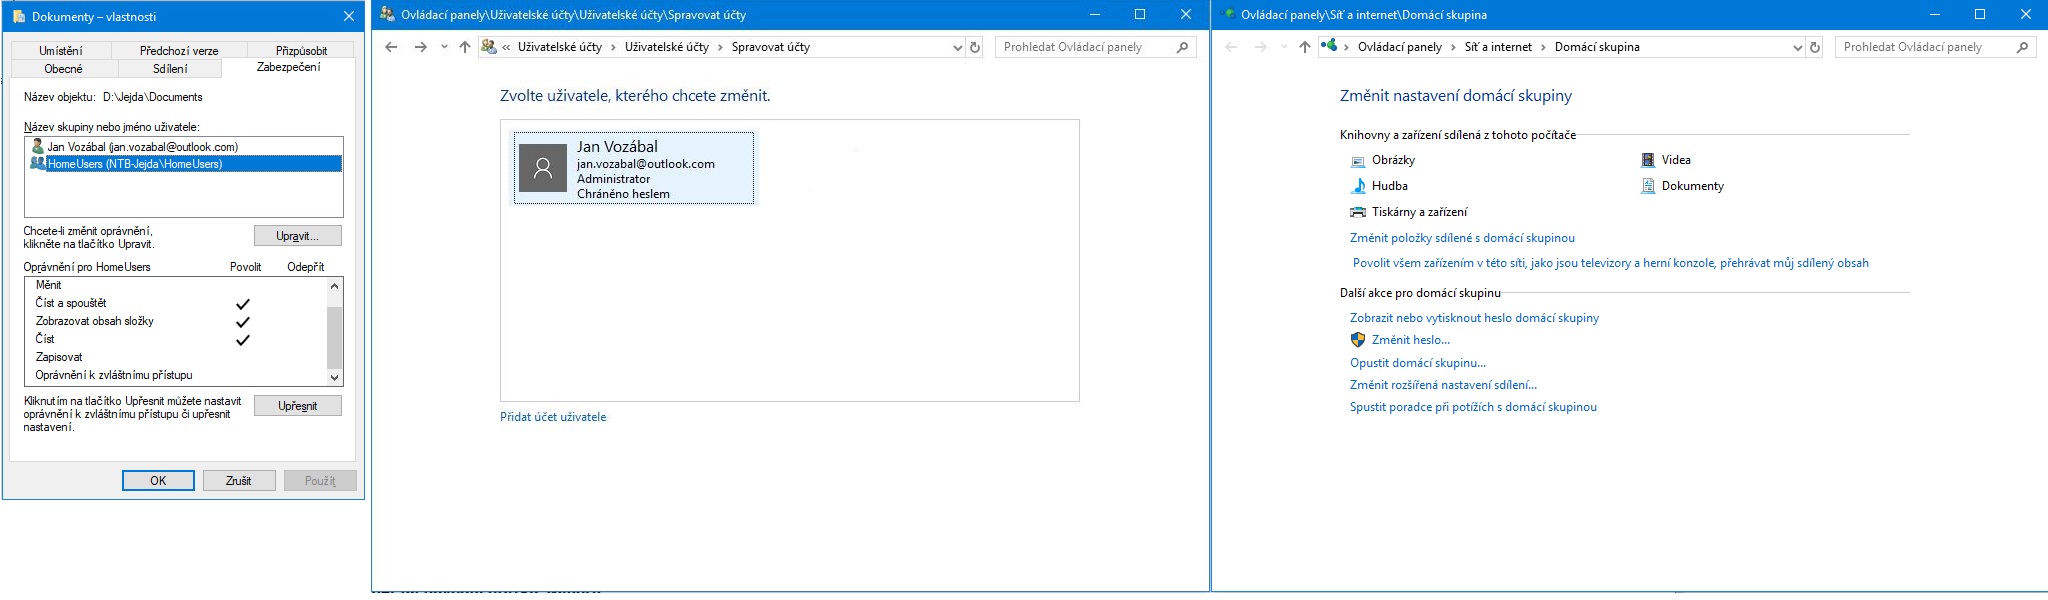The height and width of the screenshot is (600, 2048).
Task: Switch to the Obecné tab
Action: point(64,68)
